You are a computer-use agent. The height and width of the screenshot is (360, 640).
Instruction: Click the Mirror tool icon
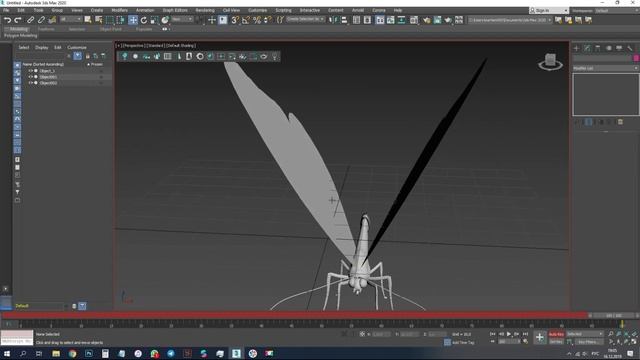[333, 20]
